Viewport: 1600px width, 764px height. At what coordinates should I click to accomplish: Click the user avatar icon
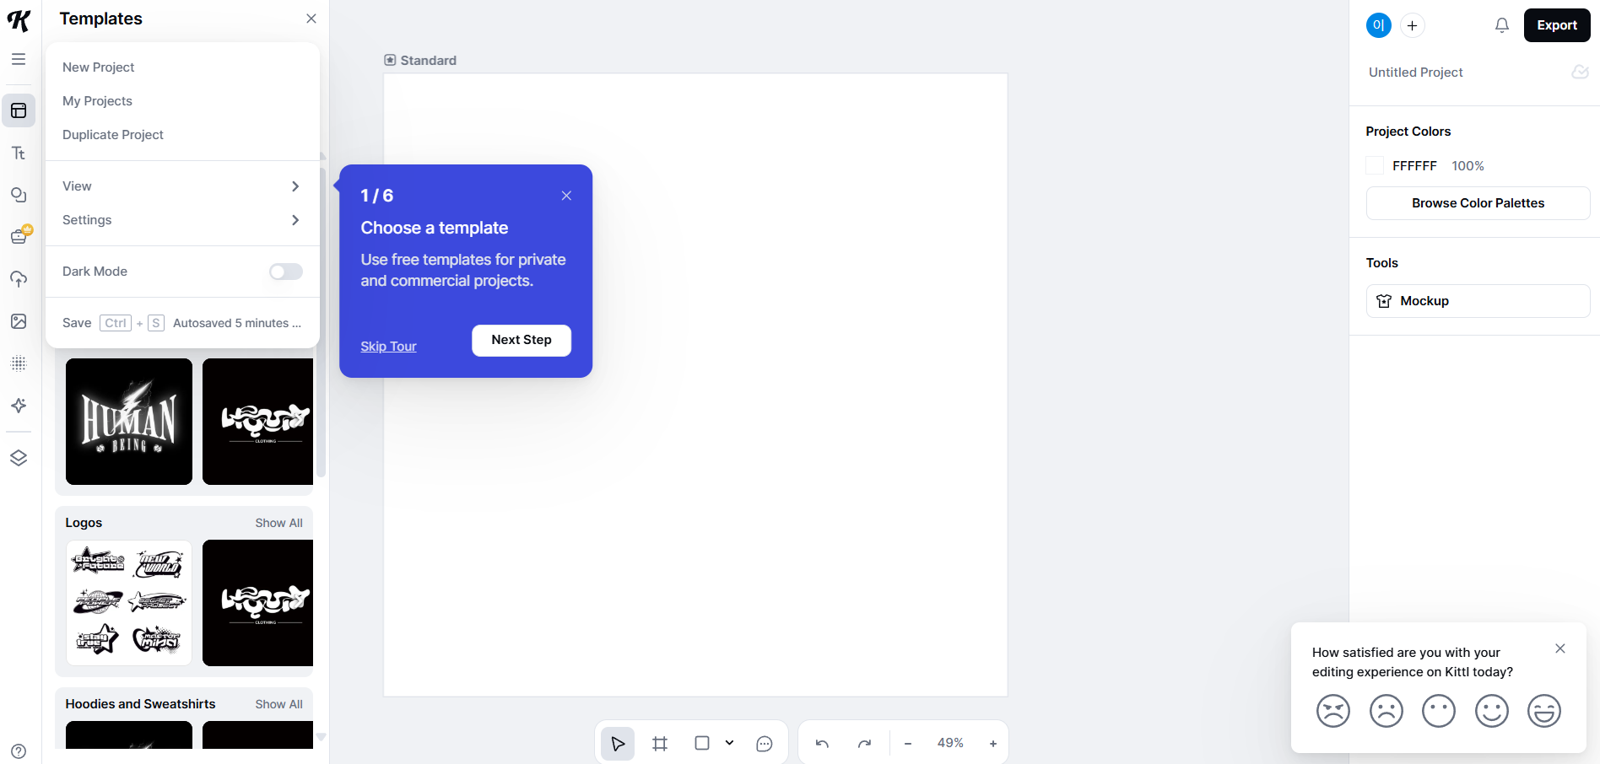click(x=1379, y=25)
